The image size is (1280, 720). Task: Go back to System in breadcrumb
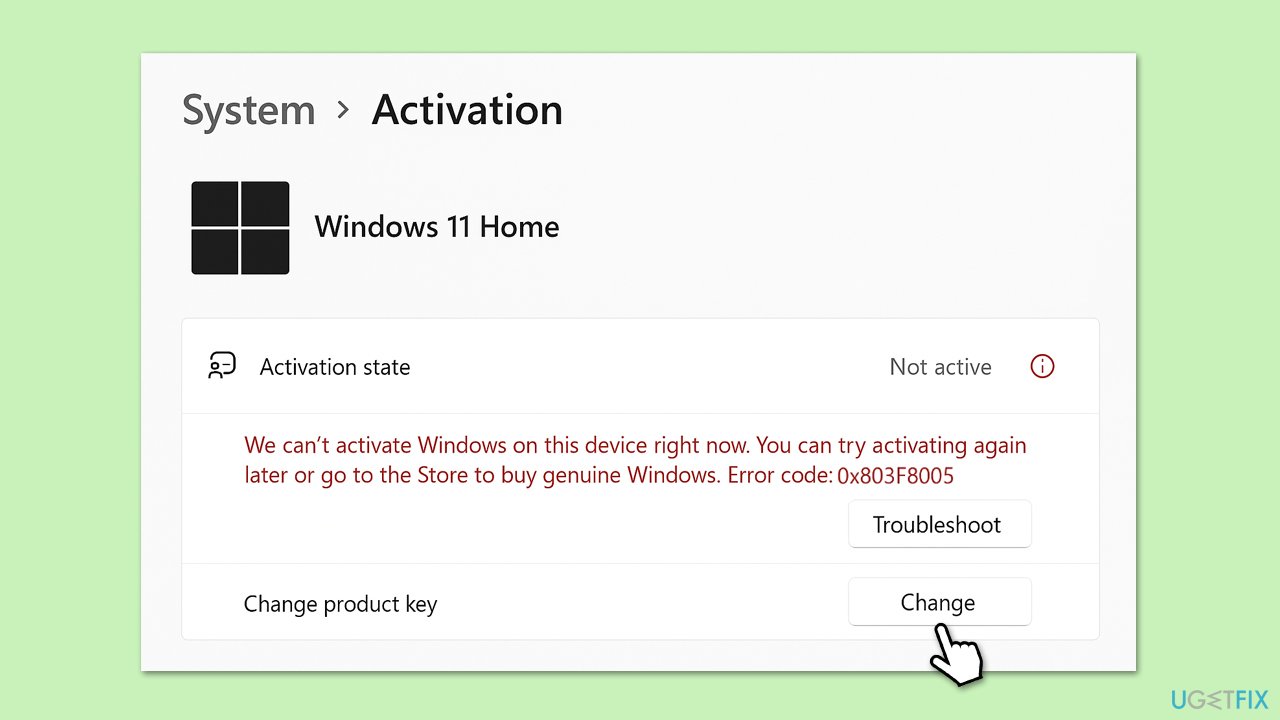click(248, 110)
